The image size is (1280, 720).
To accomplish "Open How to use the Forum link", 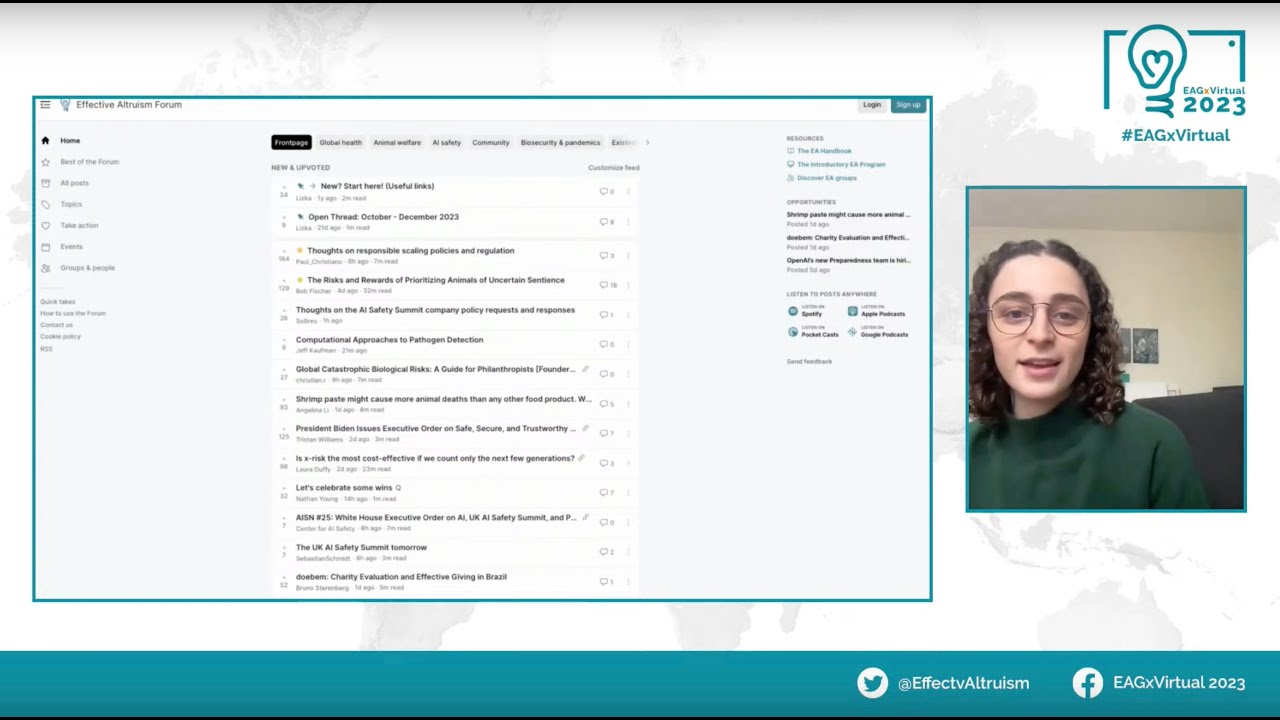I will click(73, 314).
